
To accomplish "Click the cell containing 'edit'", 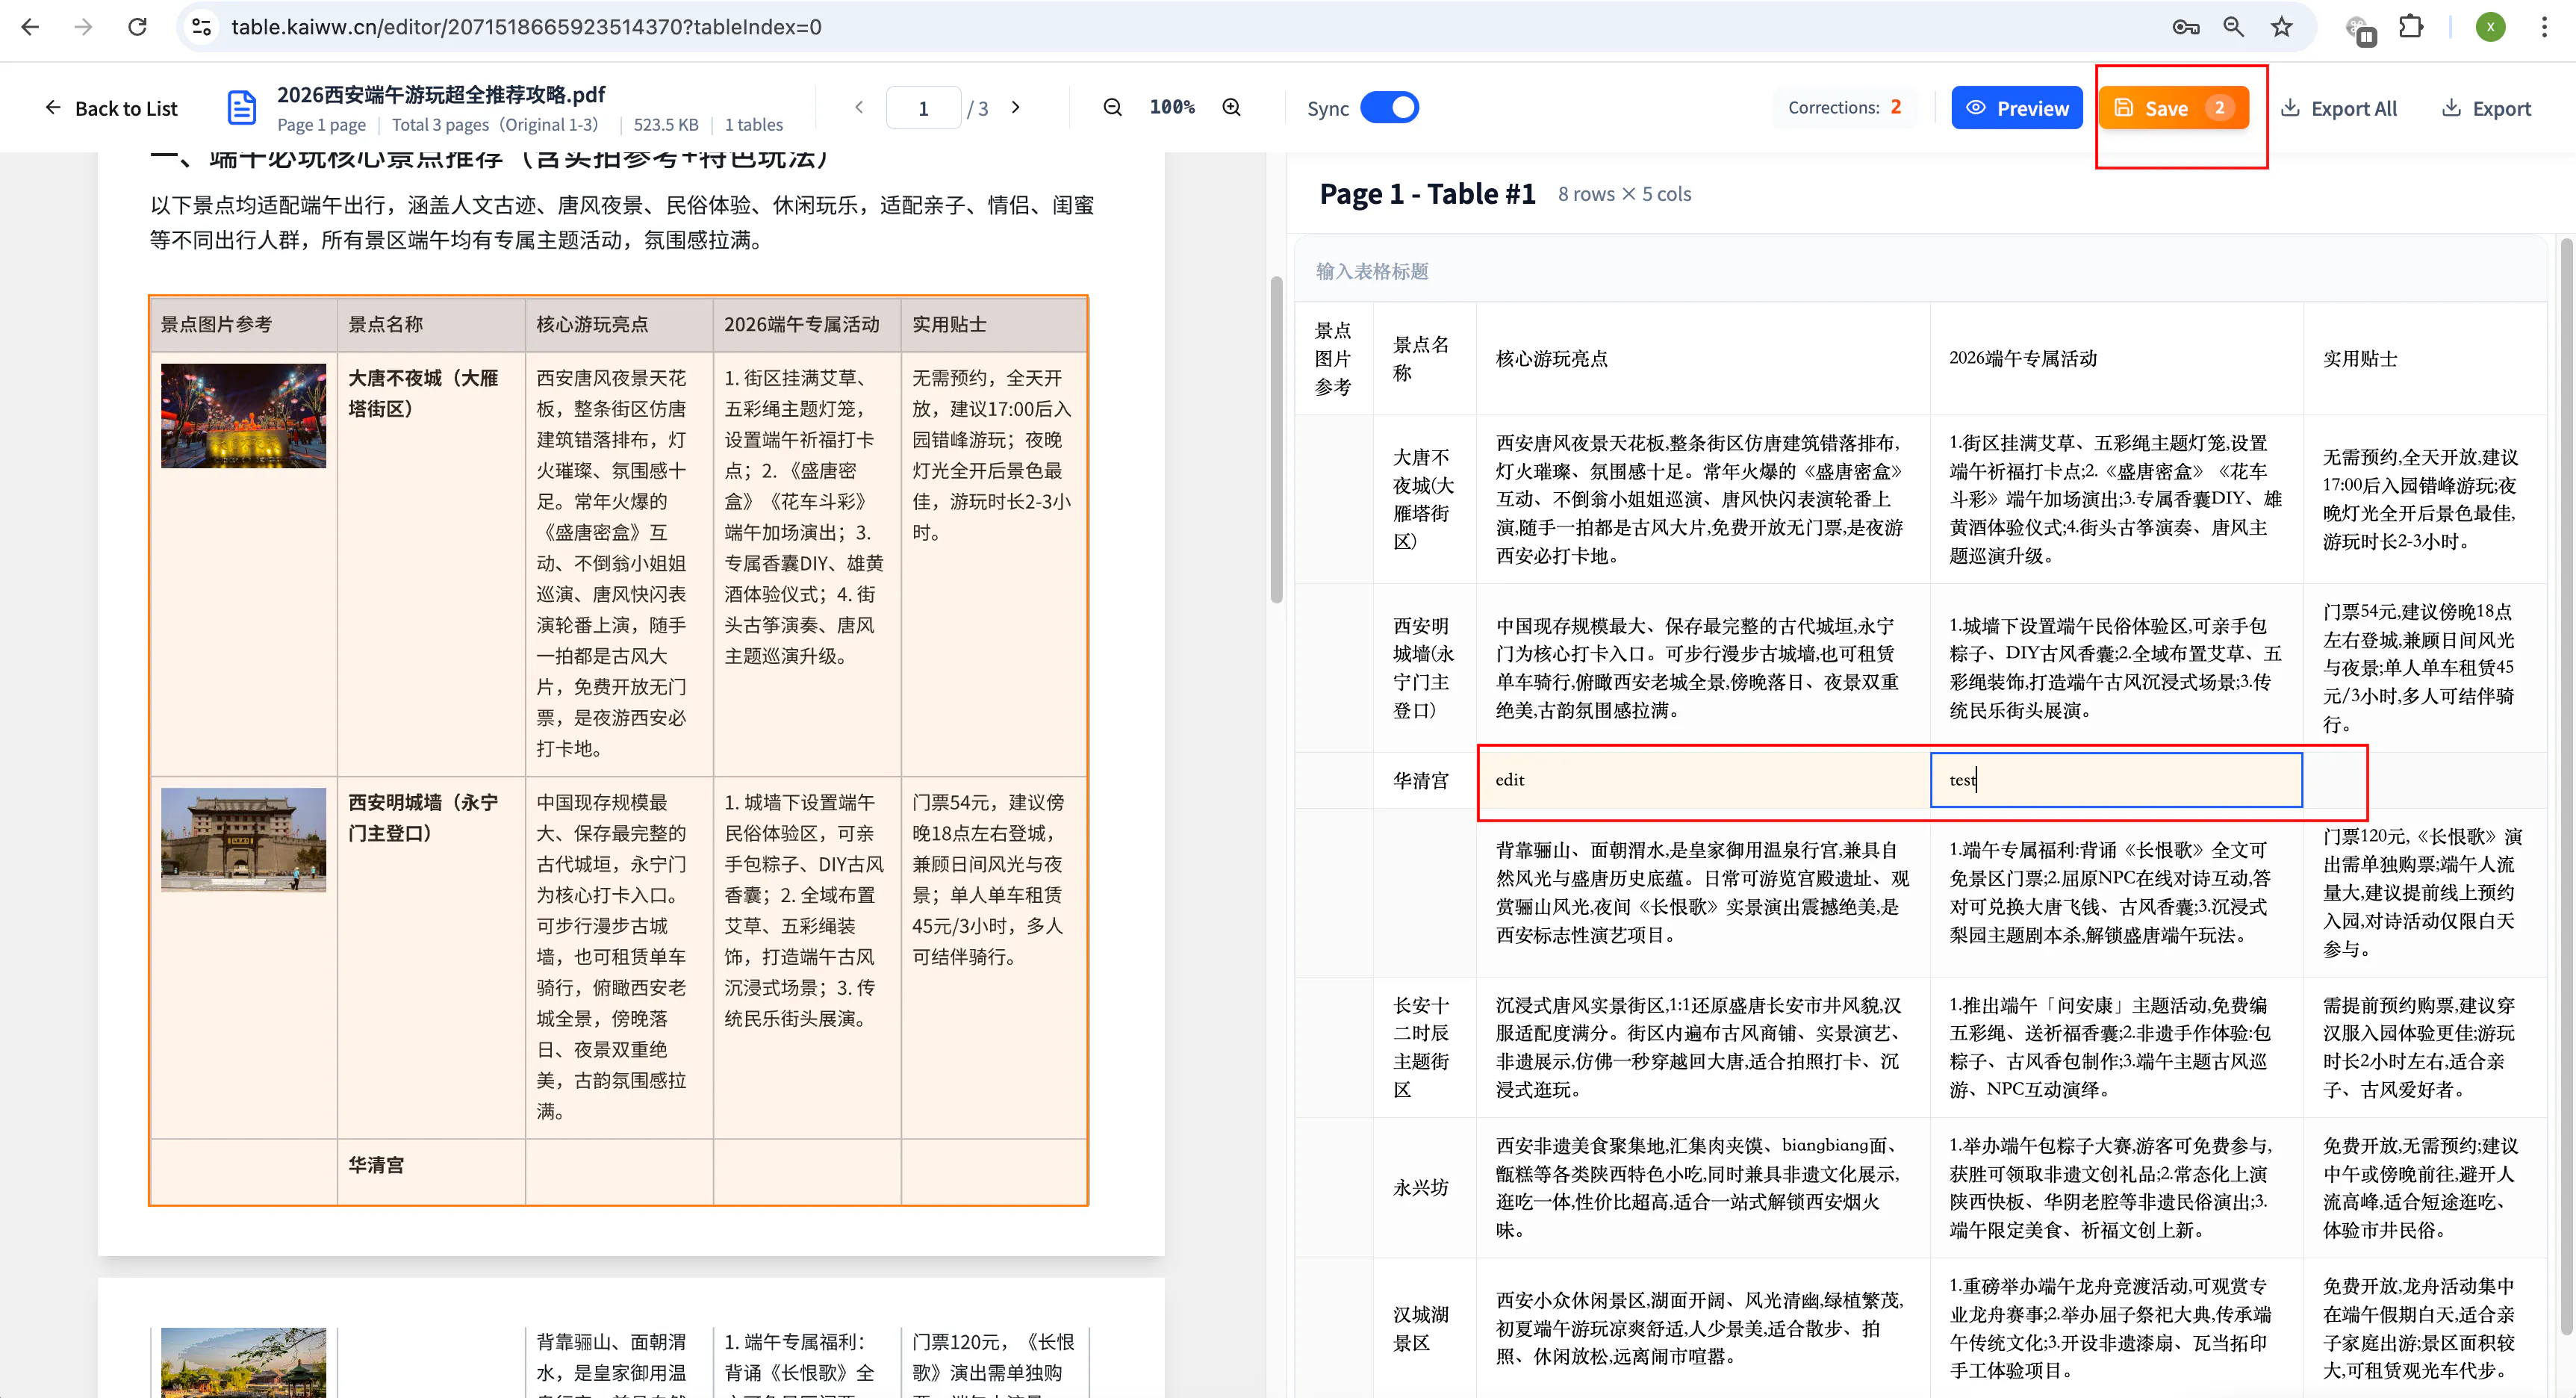I will (x=1703, y=780).
